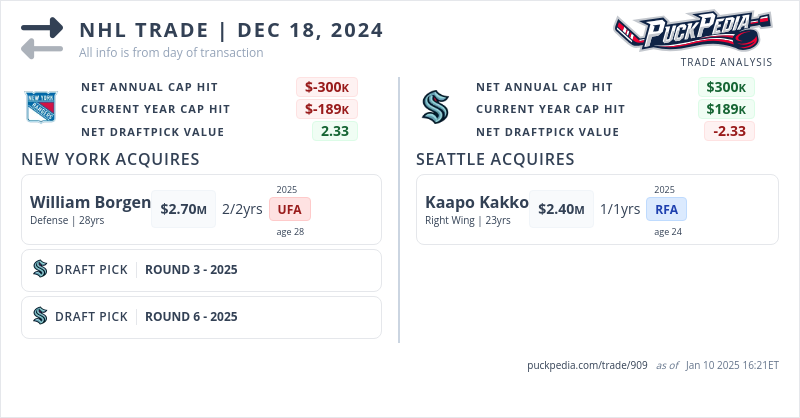This screenshot has height=418, width=800.
Task: Click Kraken icon on Round 3 pick
Action: pos(41,269)
